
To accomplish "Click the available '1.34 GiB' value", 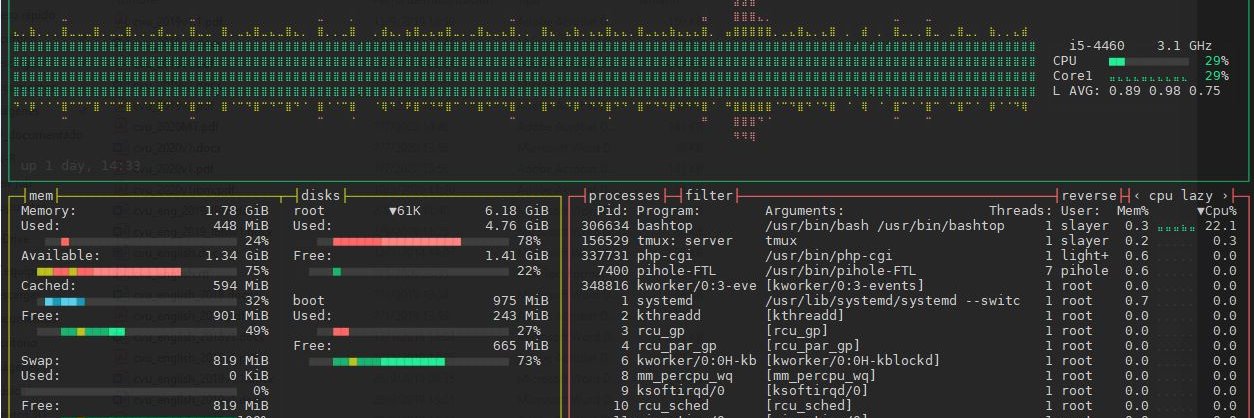I will 237,256.
